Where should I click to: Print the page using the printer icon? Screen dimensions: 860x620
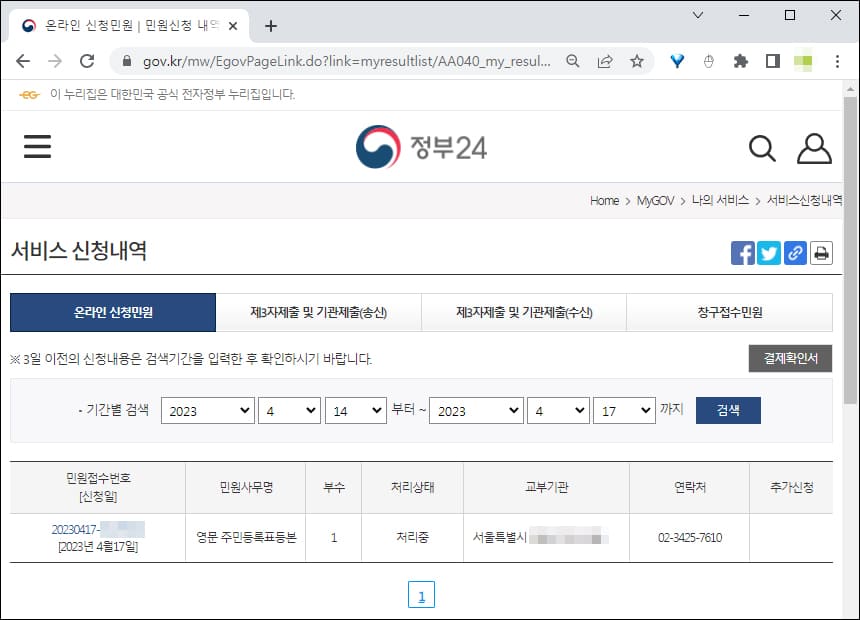point(821,253)
